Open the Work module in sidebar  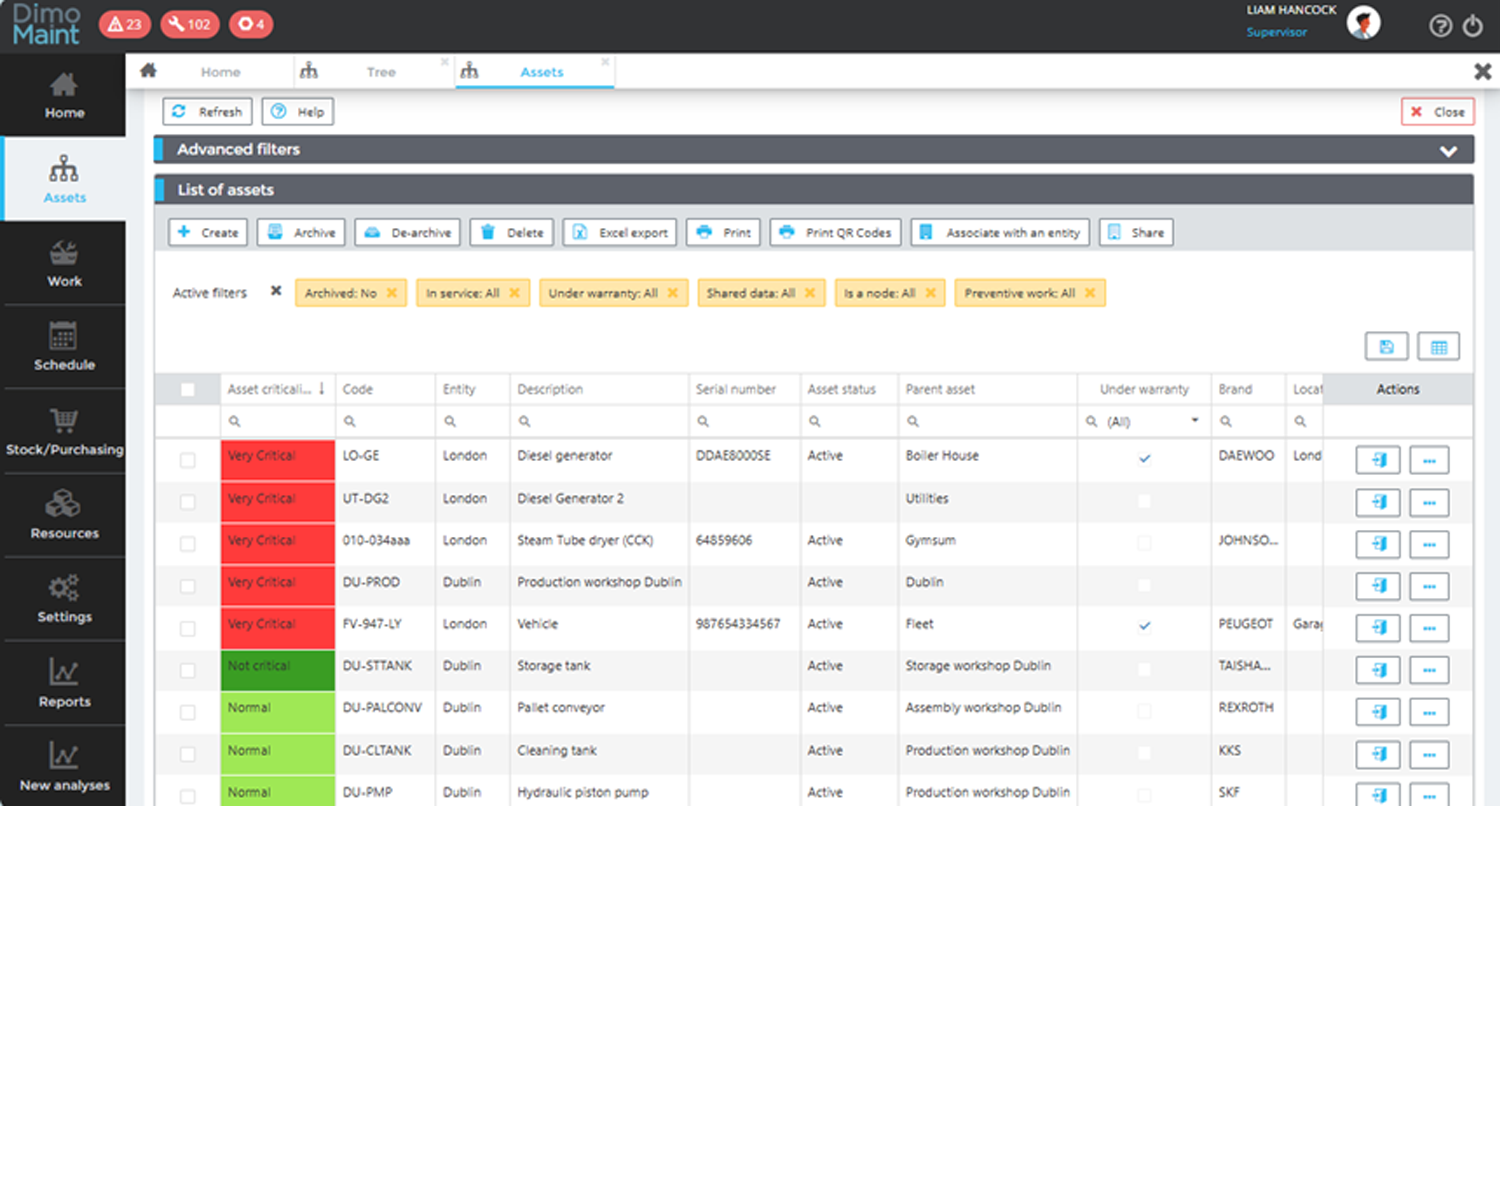[64, 264]
